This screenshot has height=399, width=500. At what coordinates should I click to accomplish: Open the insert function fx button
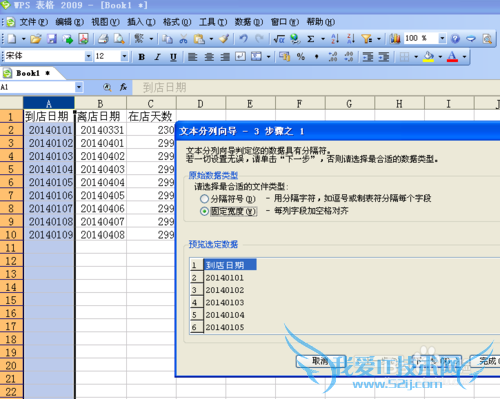(x=123, y=87)
